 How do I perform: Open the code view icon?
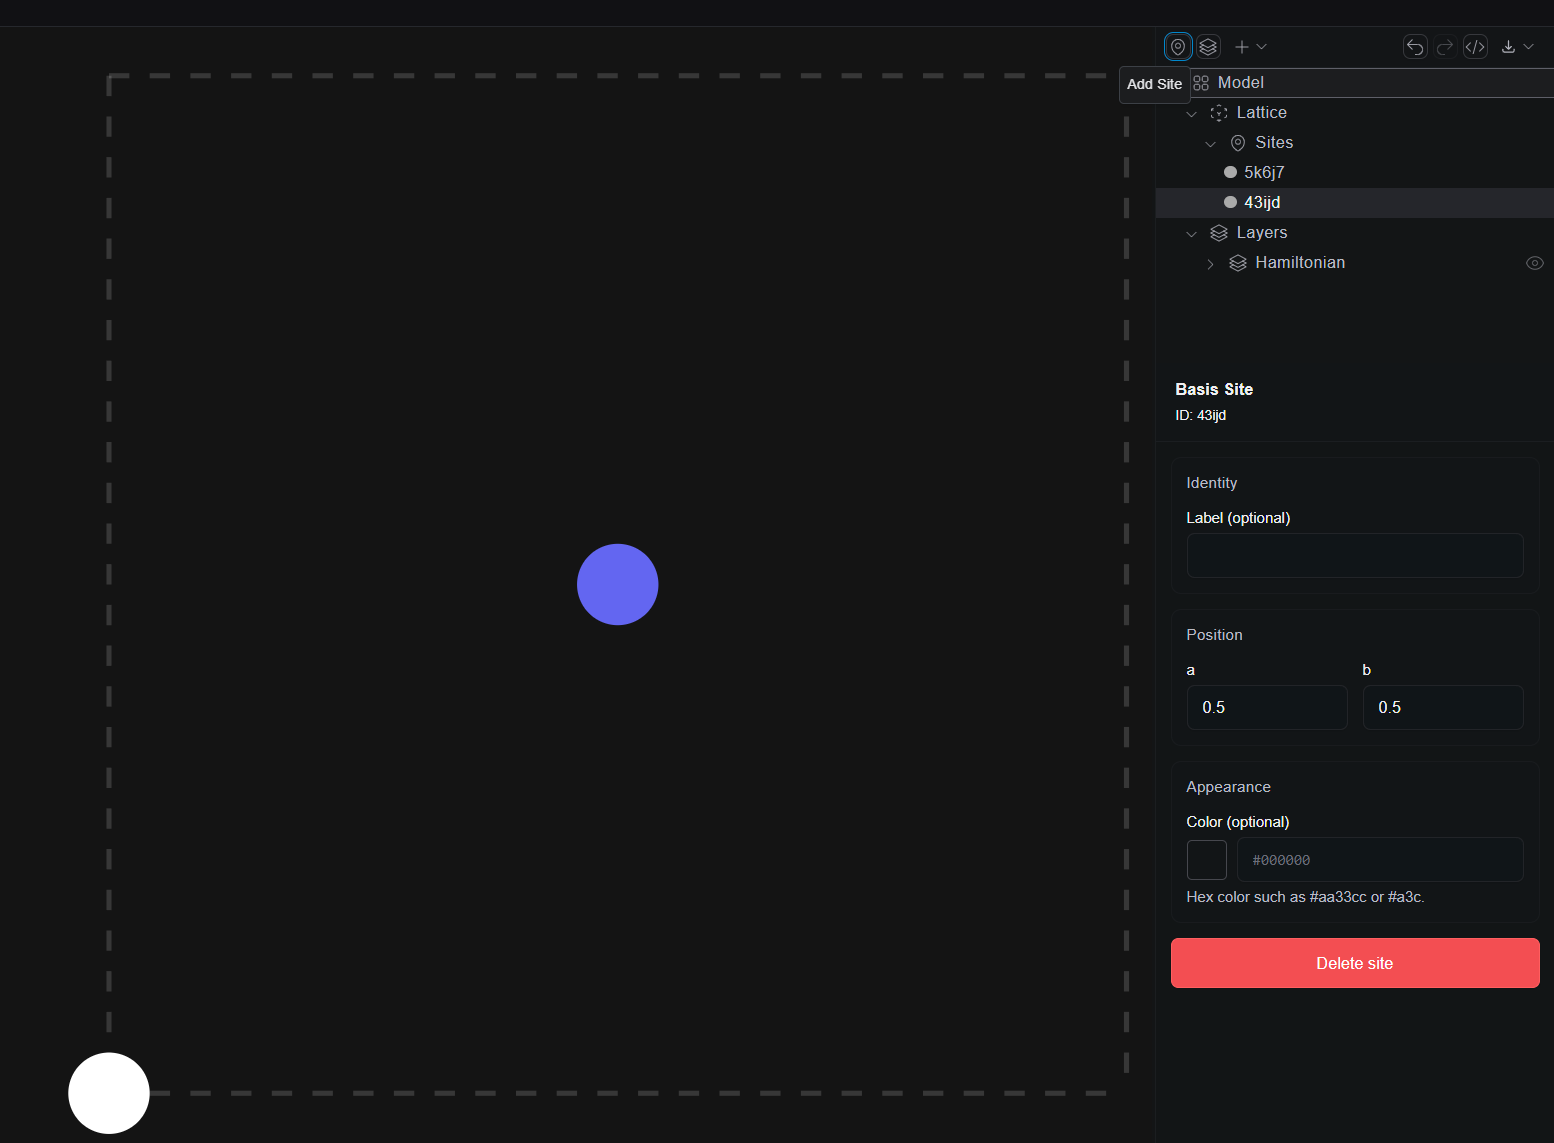pyautogui.click(x=1475, y=47)
